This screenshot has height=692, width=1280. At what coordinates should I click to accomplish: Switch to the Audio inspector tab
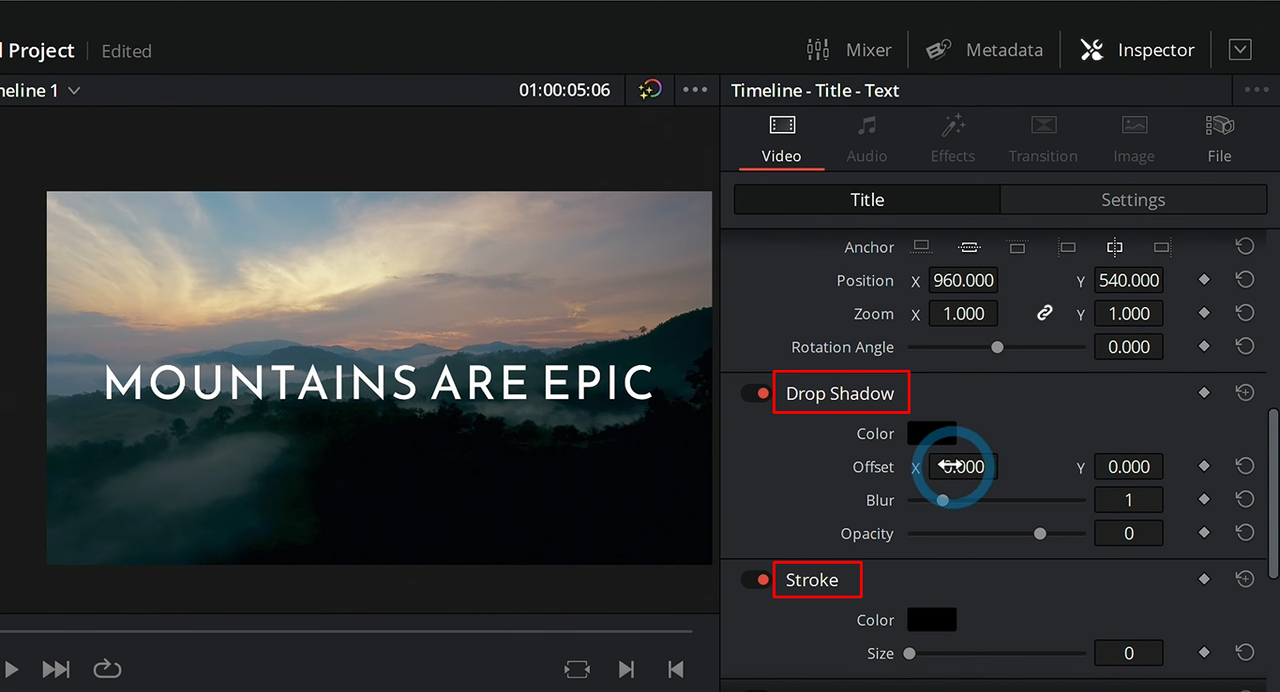coord(867,138)
